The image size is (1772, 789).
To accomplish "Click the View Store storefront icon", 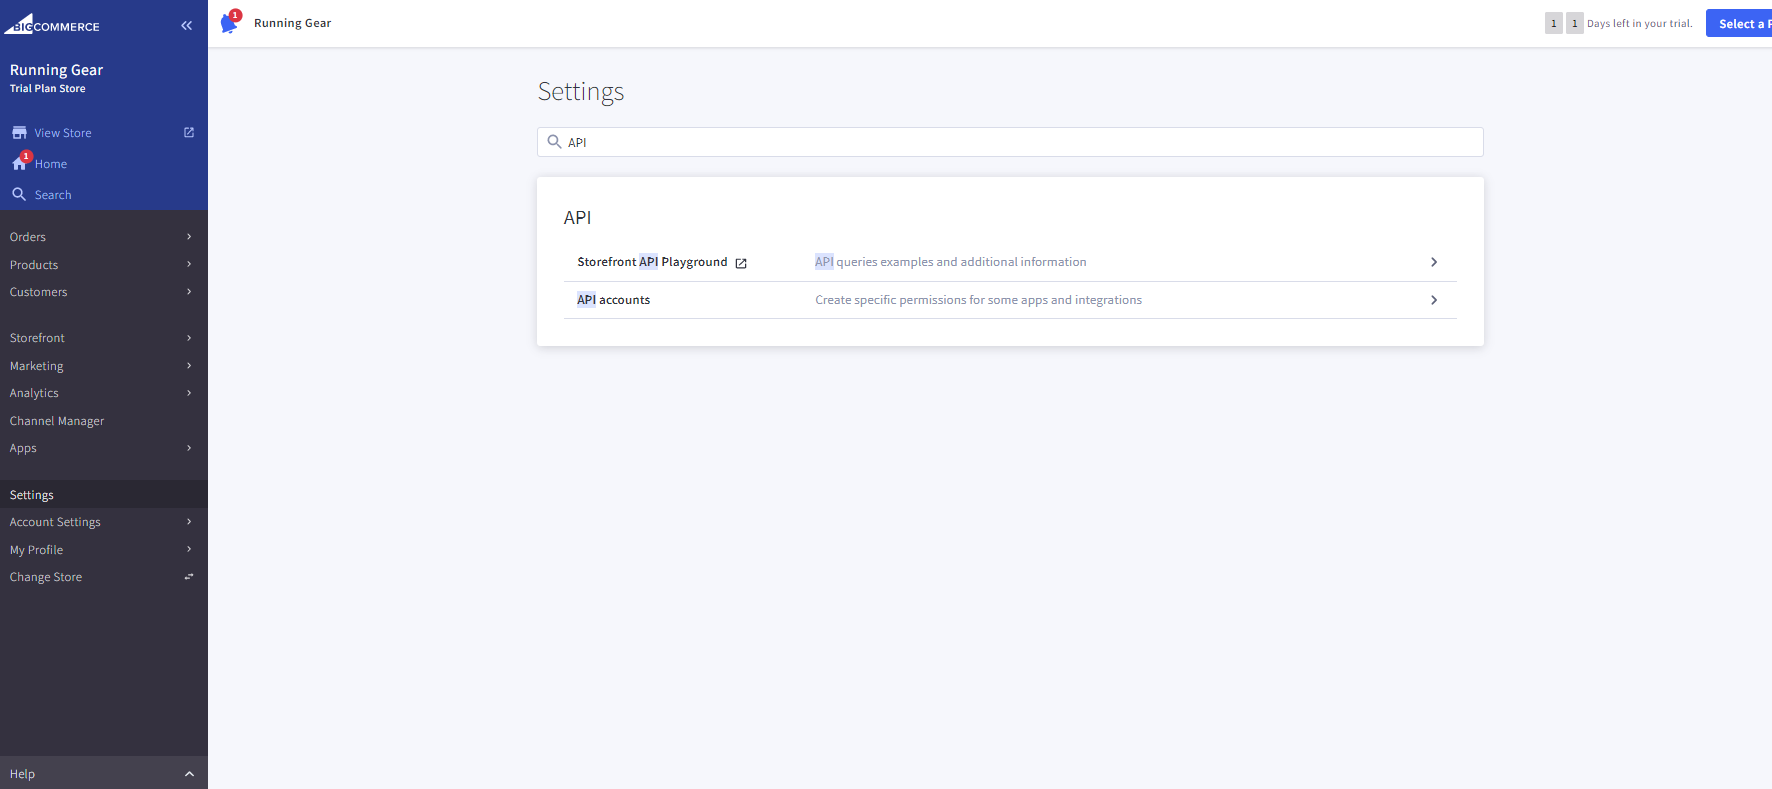I will pos(19,133).
